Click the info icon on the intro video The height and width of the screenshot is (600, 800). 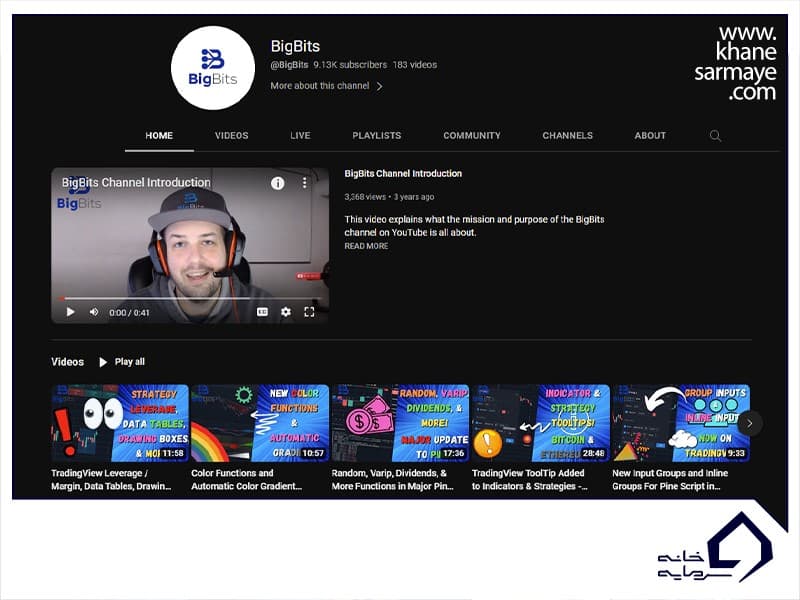[278, 183]
